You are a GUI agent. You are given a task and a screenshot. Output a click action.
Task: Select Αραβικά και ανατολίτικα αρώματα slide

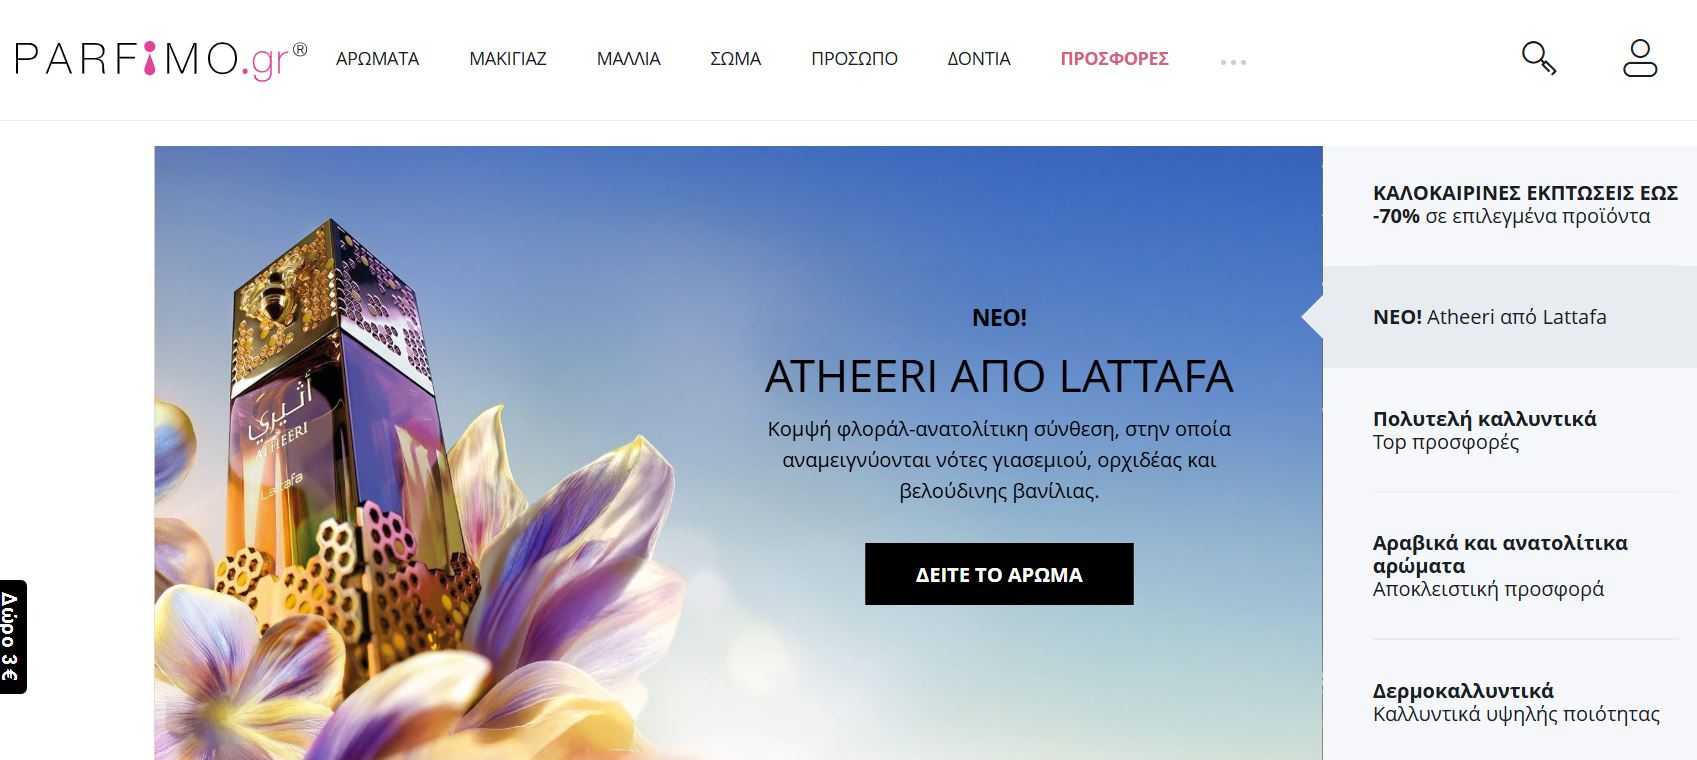(1510, 566)
